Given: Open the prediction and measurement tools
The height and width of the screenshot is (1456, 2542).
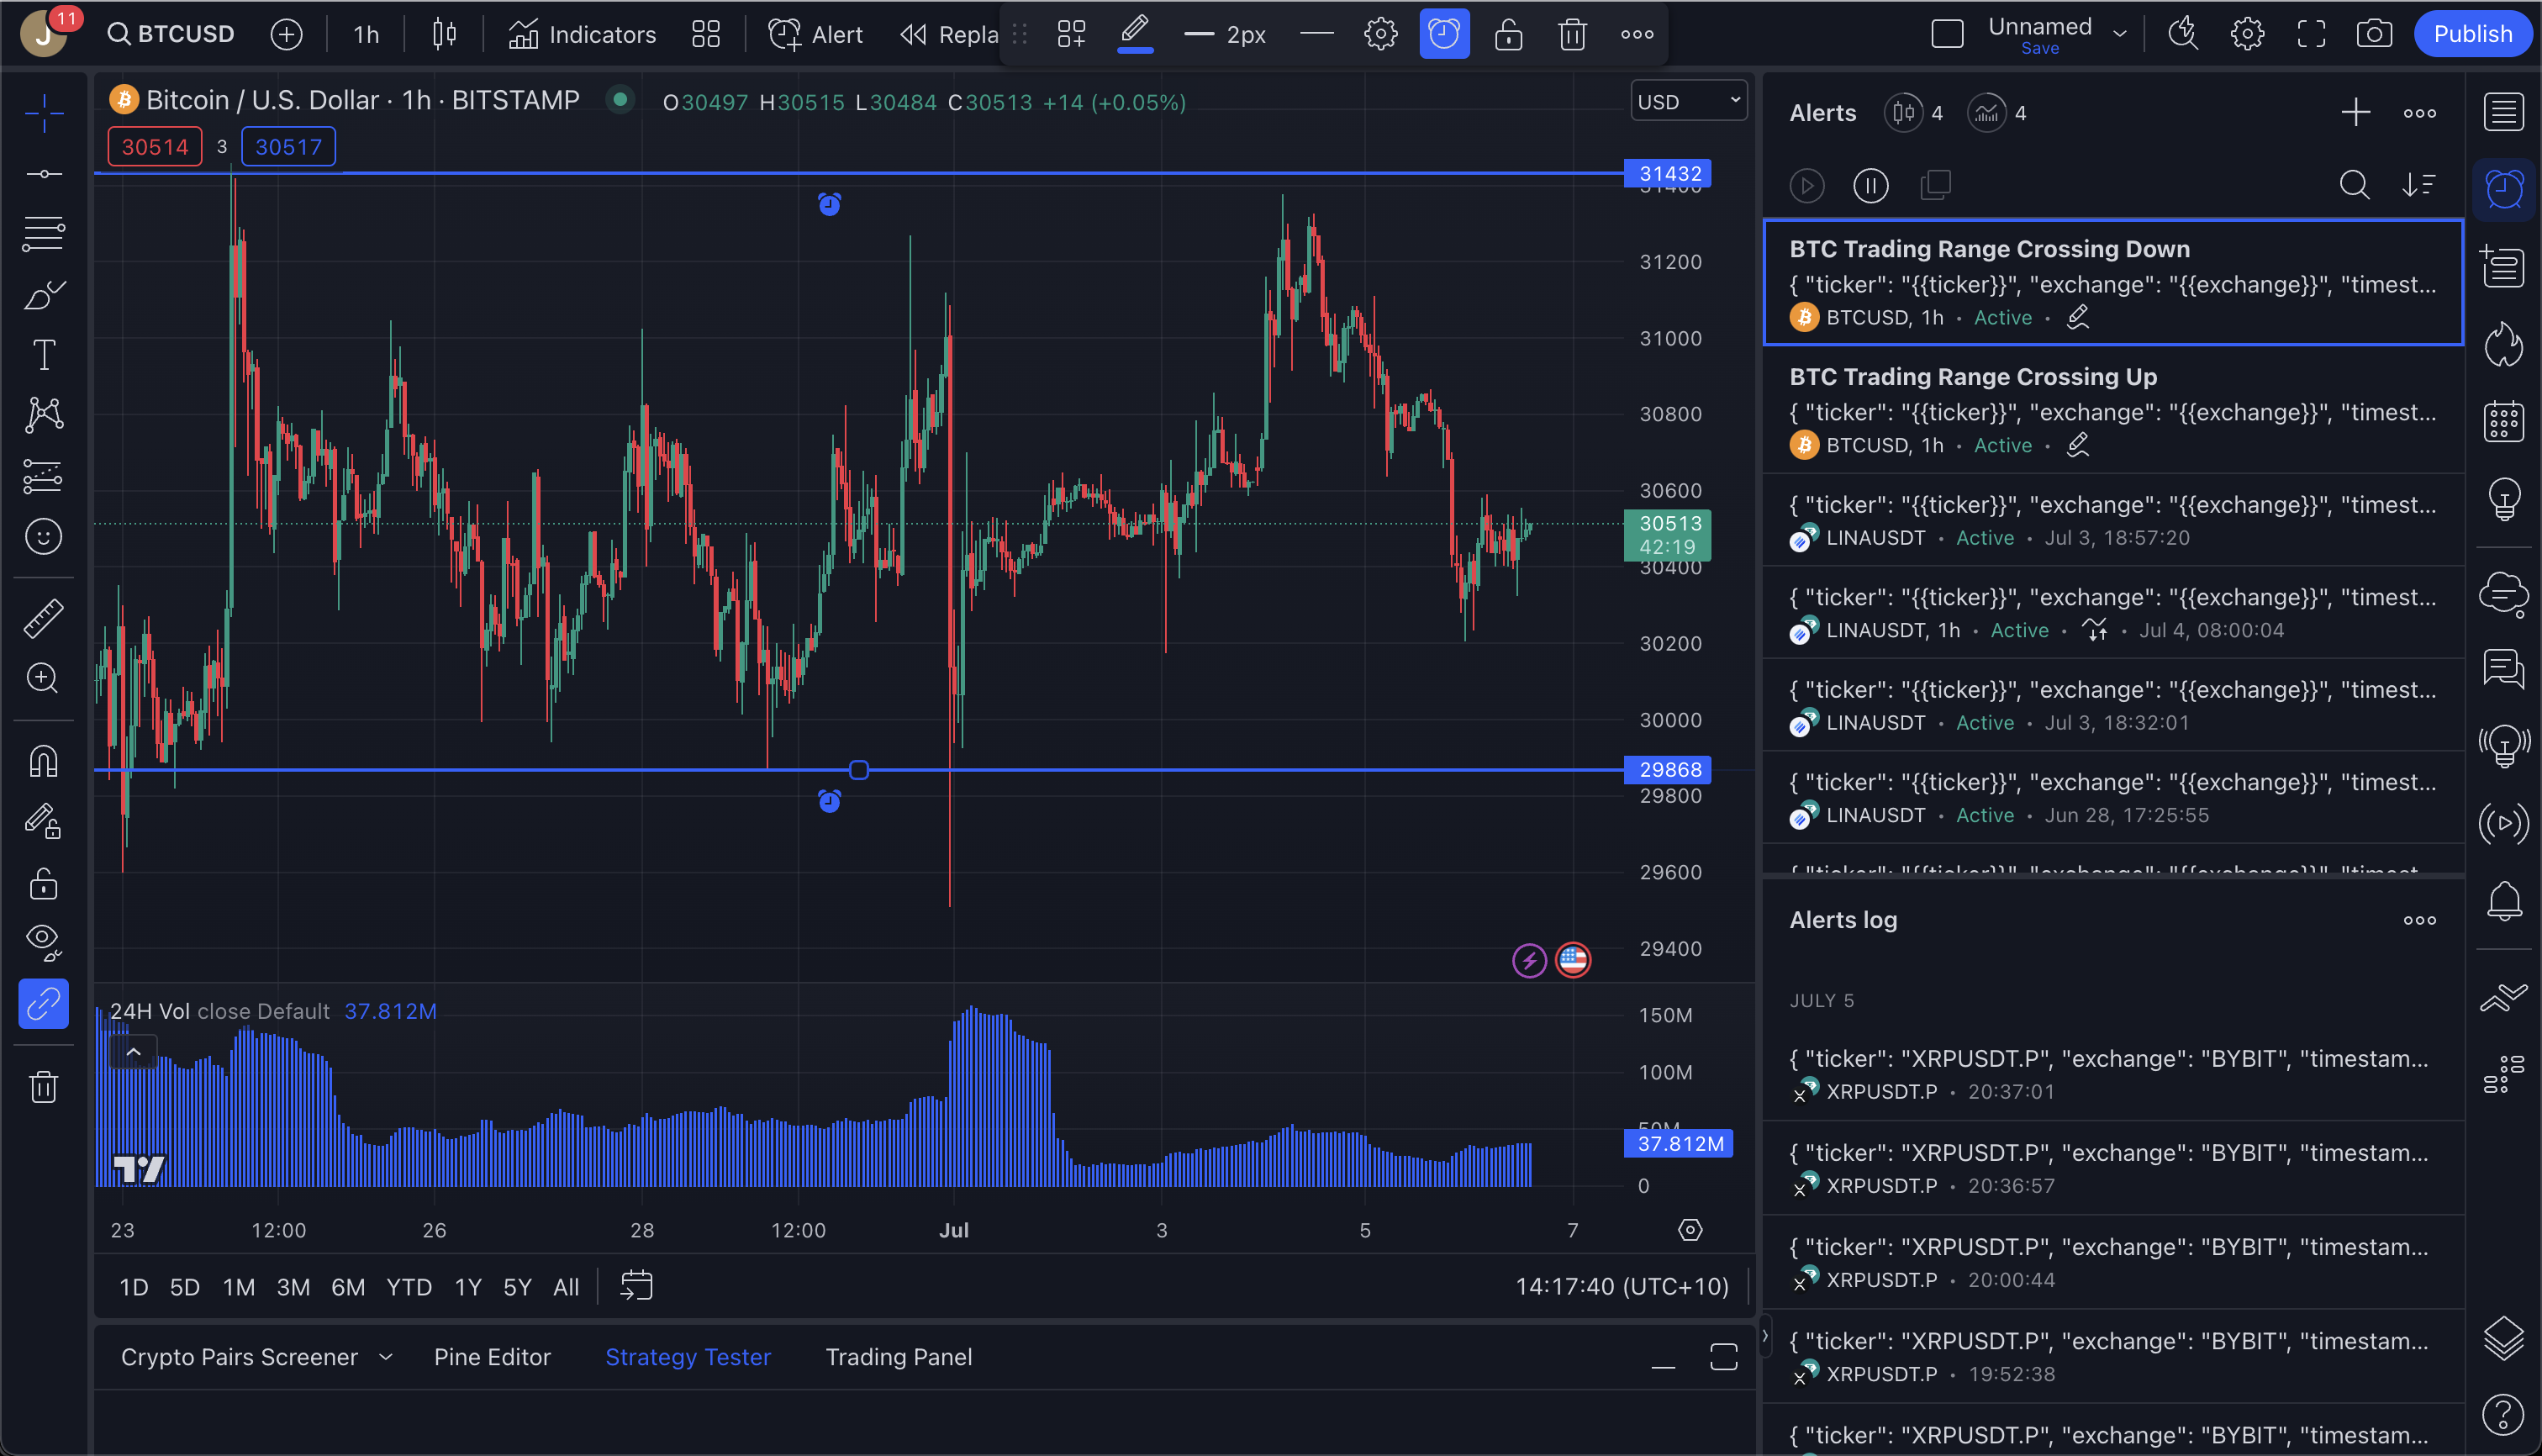Looking at the screenshot, I should [x=44, y=476].
